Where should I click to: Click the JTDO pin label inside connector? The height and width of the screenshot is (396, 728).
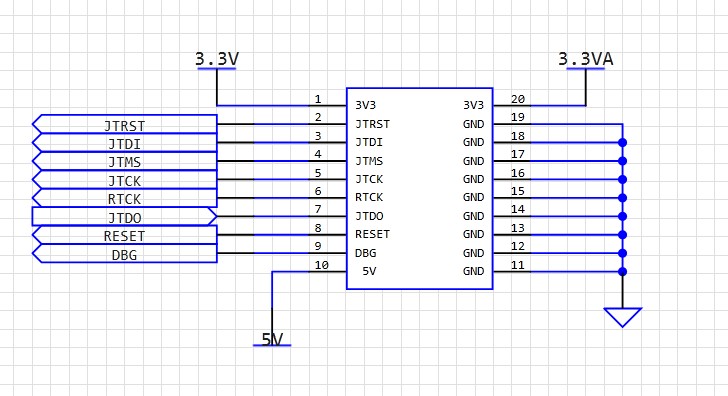click(x=369, y=216)
